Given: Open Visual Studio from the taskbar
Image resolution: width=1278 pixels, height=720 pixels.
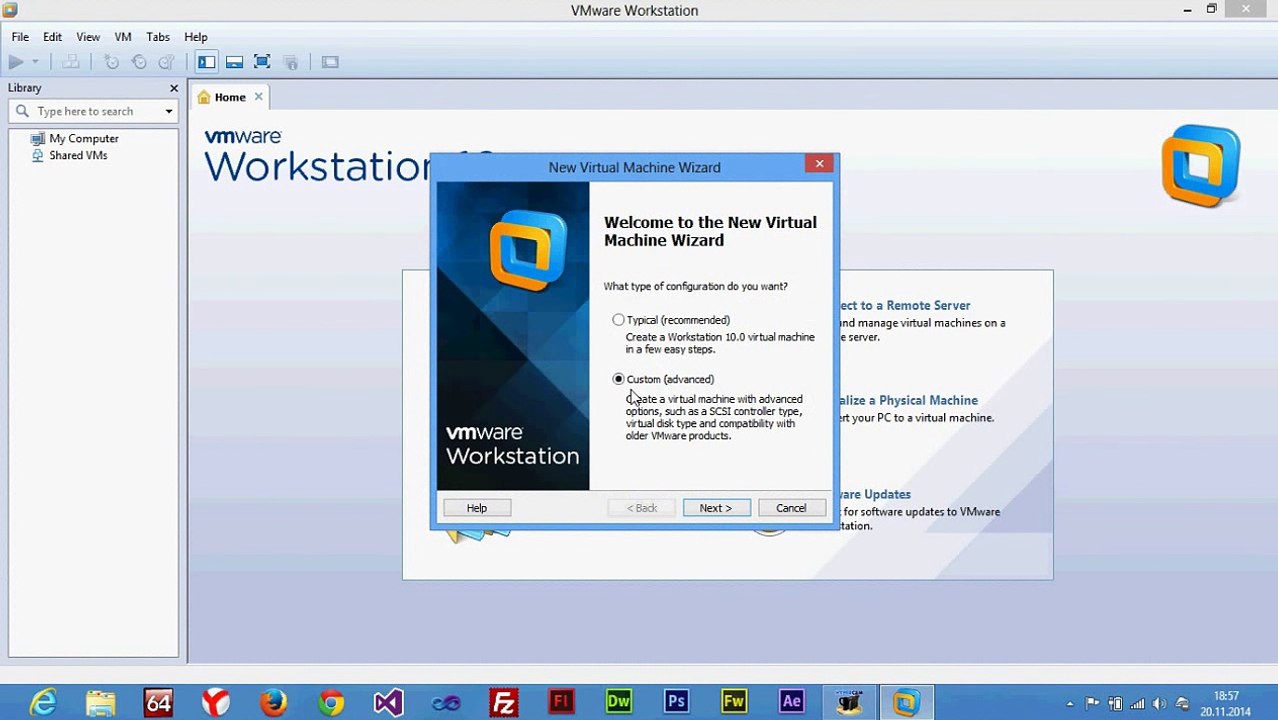Looking at the screenshot, I should (x=388, y=703).
